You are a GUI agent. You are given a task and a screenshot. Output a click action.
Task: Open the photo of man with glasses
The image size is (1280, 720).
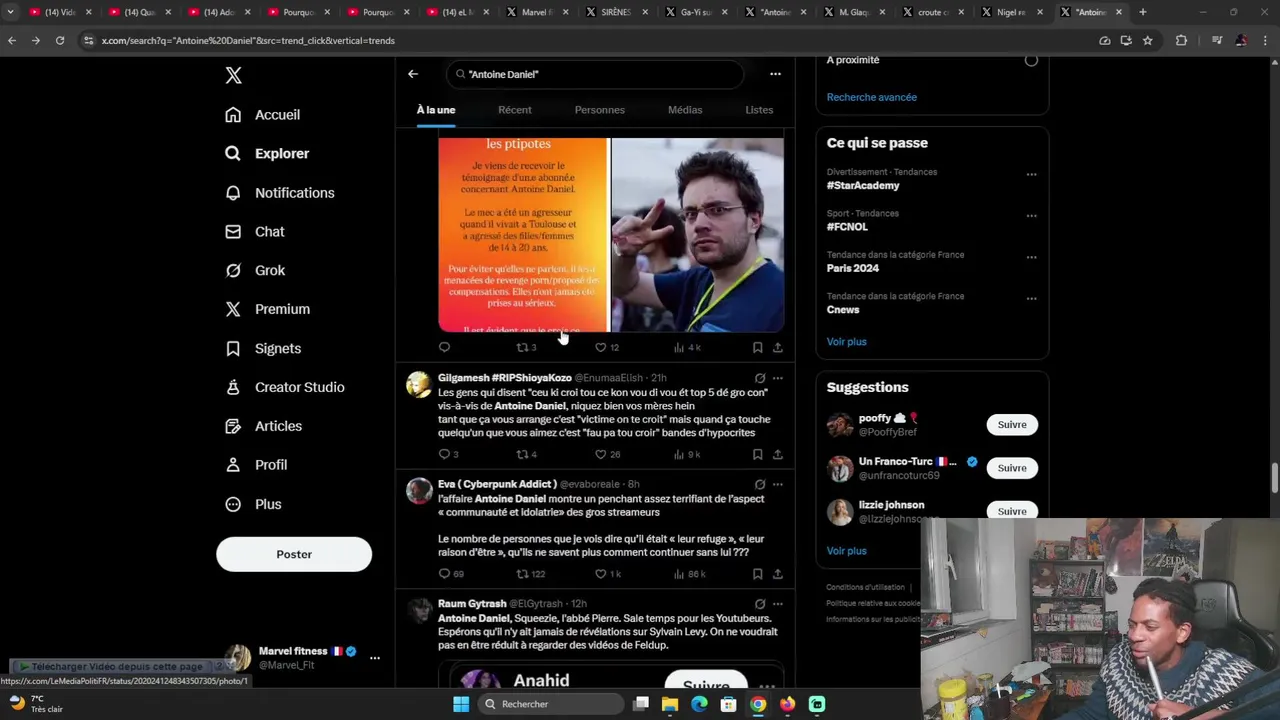[x=697, y=235]
